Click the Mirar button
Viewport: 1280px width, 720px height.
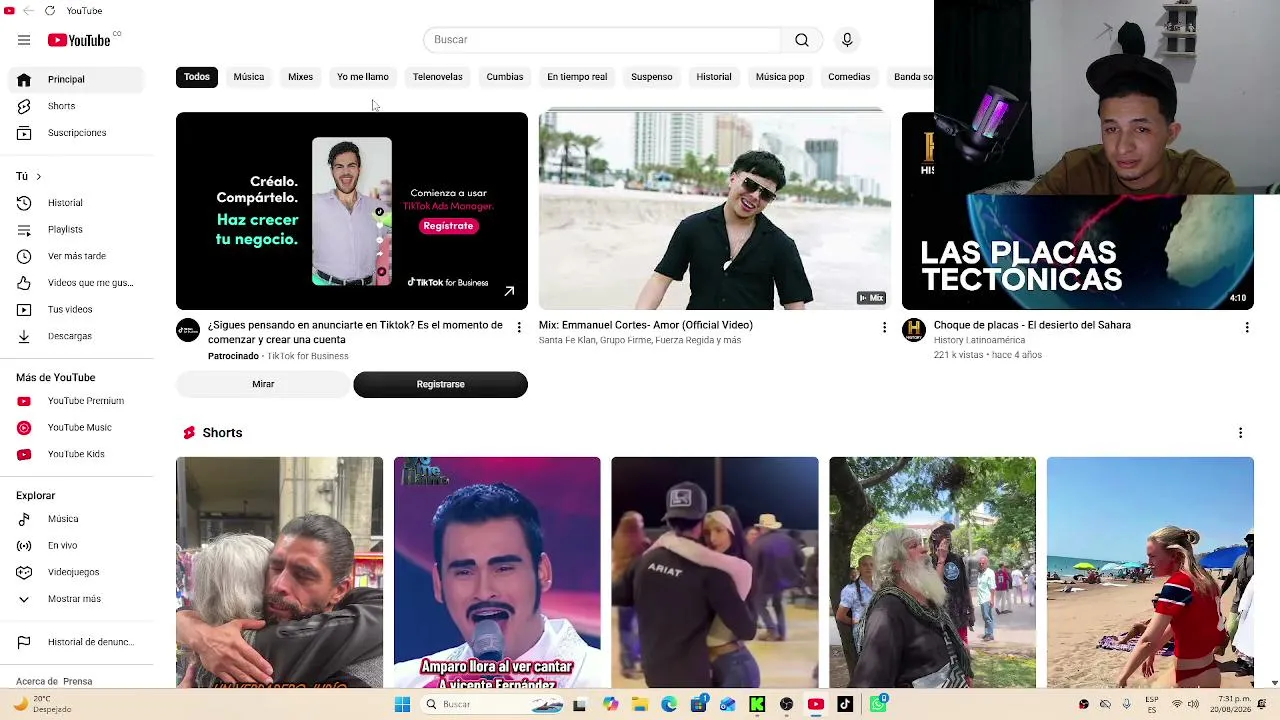[x=263, y=384]
